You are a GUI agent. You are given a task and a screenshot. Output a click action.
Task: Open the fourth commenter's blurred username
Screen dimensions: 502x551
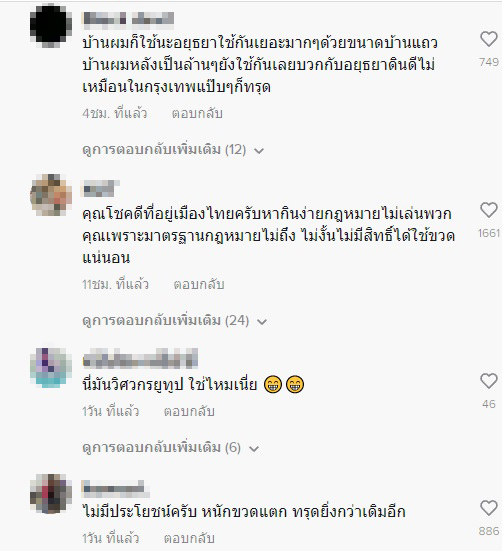[x=116, y=488]
